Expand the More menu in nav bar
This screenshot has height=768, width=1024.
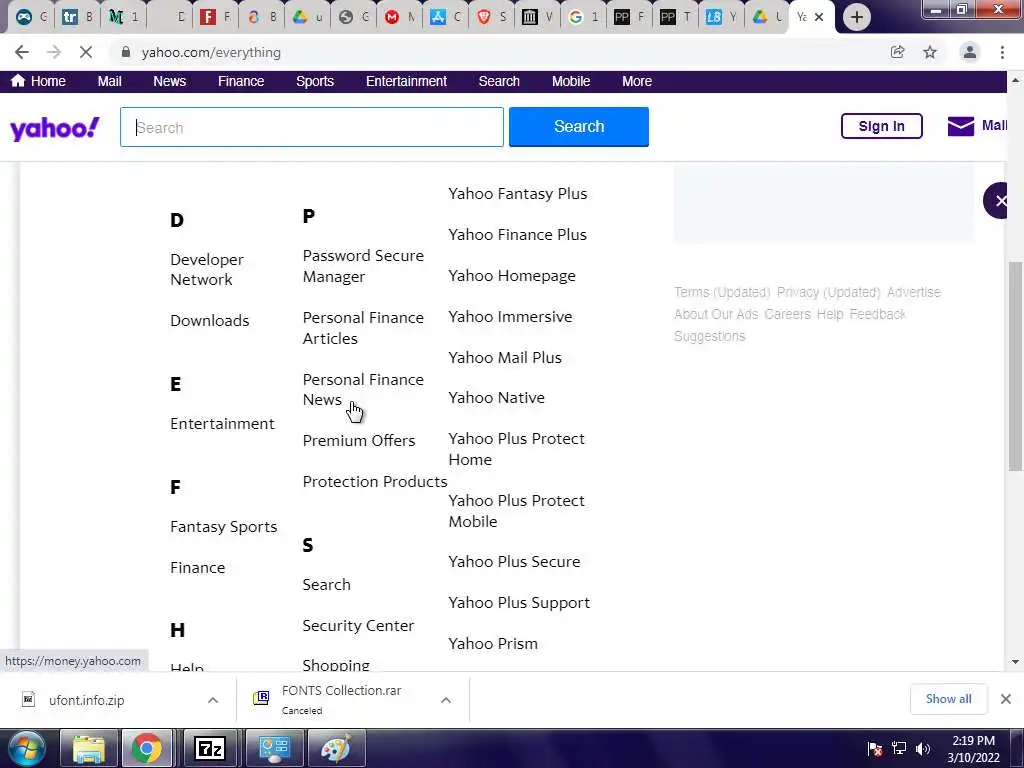pos(637,81)
